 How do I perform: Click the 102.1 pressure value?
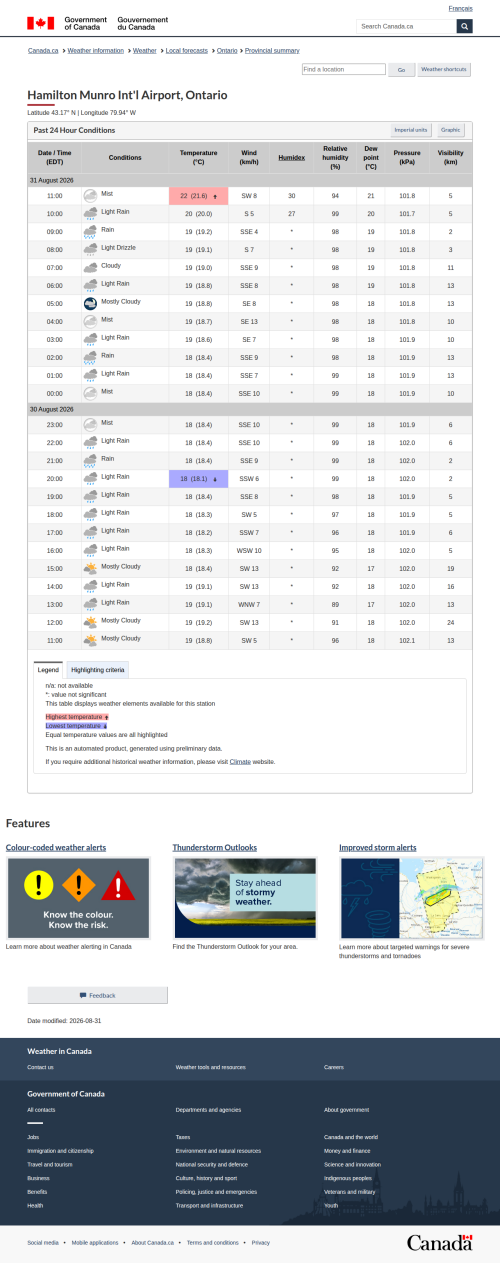[x=407, y=640]
